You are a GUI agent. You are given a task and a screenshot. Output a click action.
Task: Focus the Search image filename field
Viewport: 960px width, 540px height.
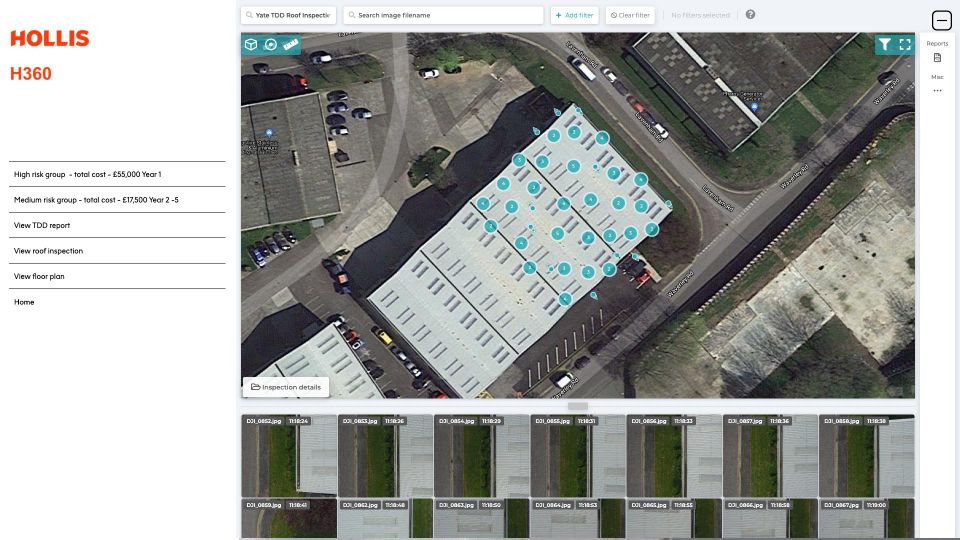pyautogui.click(x=443, y=15)
